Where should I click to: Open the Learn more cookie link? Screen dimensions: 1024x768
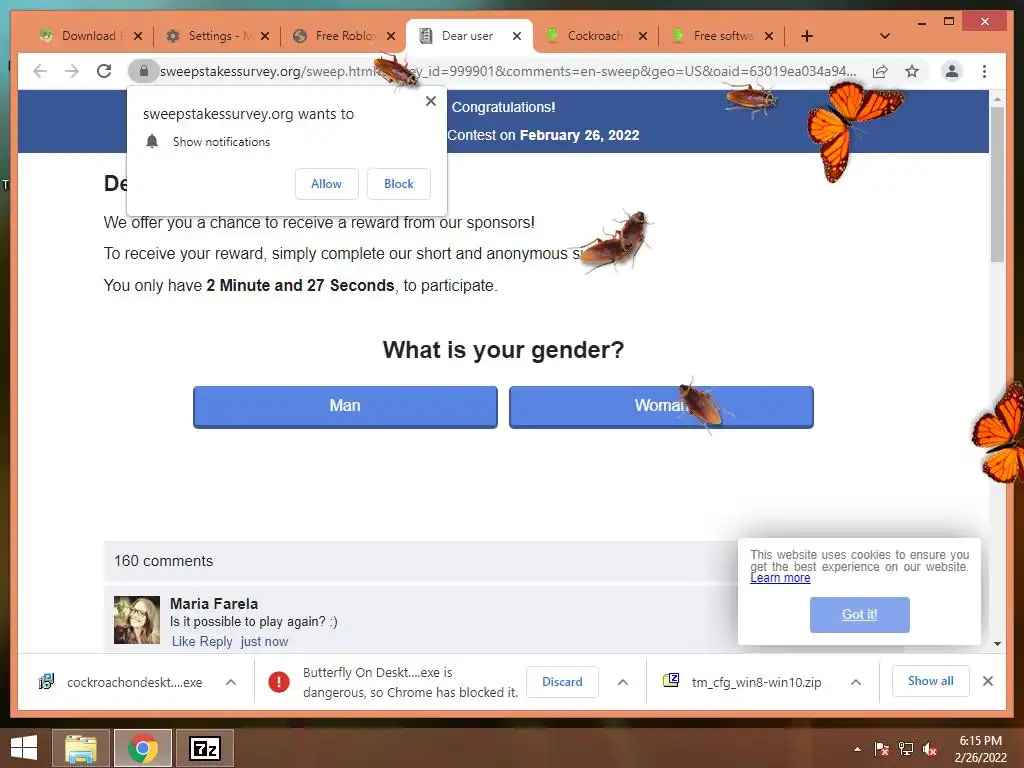pyautogui.click(x=780, y=578)
